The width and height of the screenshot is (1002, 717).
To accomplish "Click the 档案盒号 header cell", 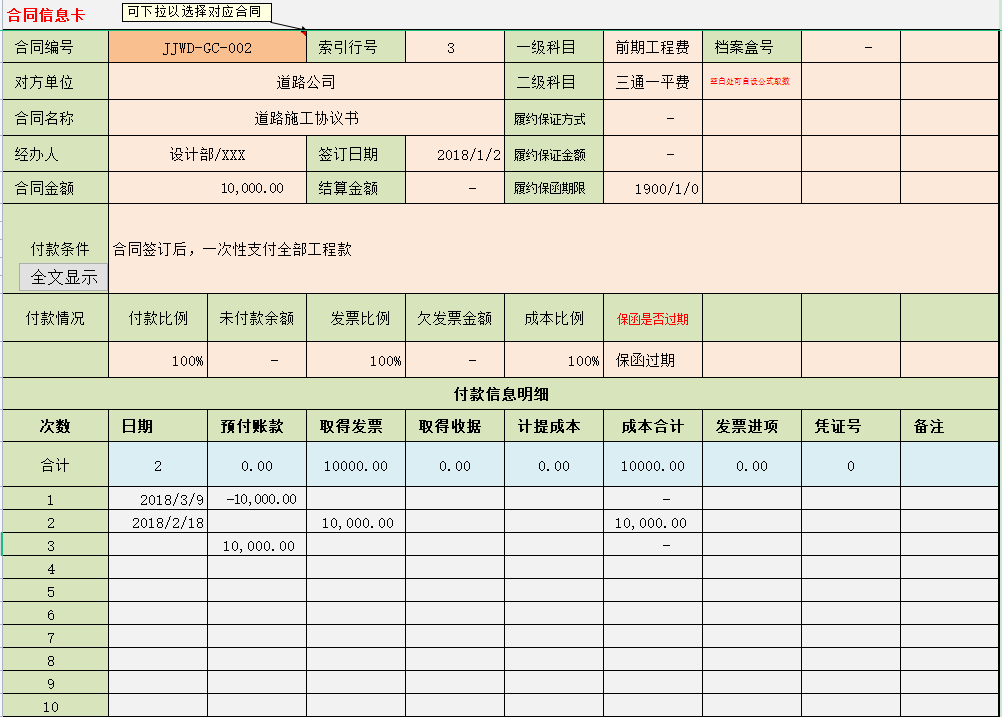I will [x=751, y=46].
